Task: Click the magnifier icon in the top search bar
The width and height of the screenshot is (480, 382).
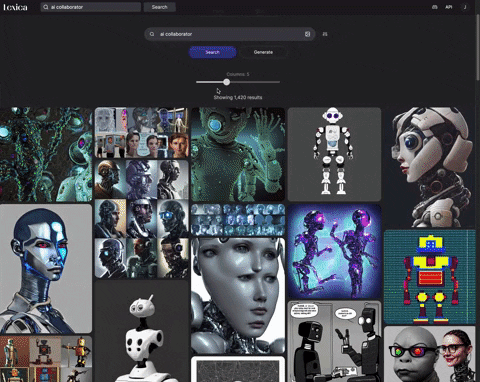Action: tap(46, 7)
